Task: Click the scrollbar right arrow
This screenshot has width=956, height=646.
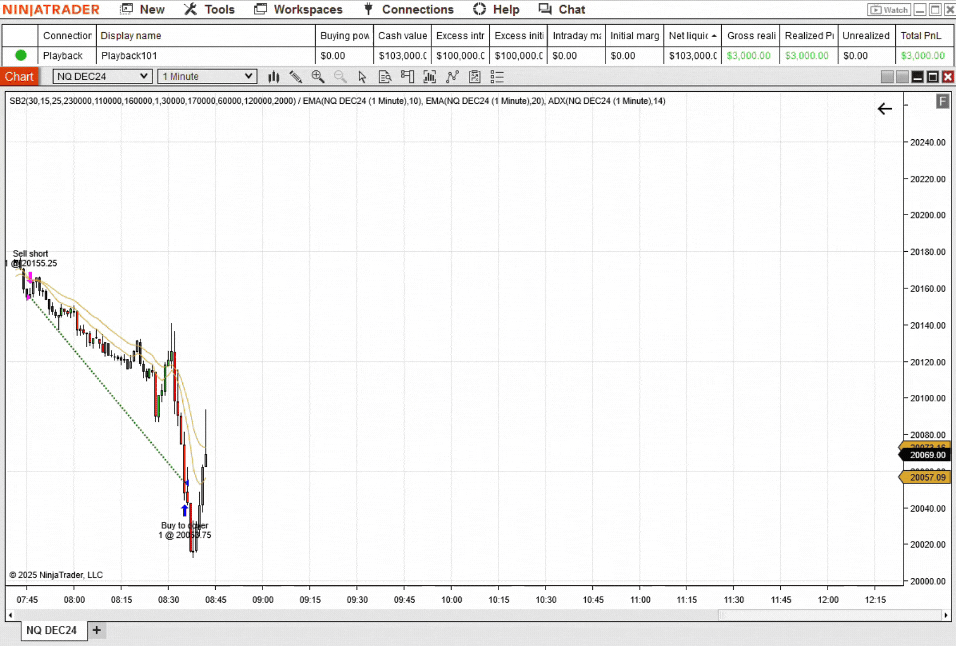Action: (x=947, y=616)
